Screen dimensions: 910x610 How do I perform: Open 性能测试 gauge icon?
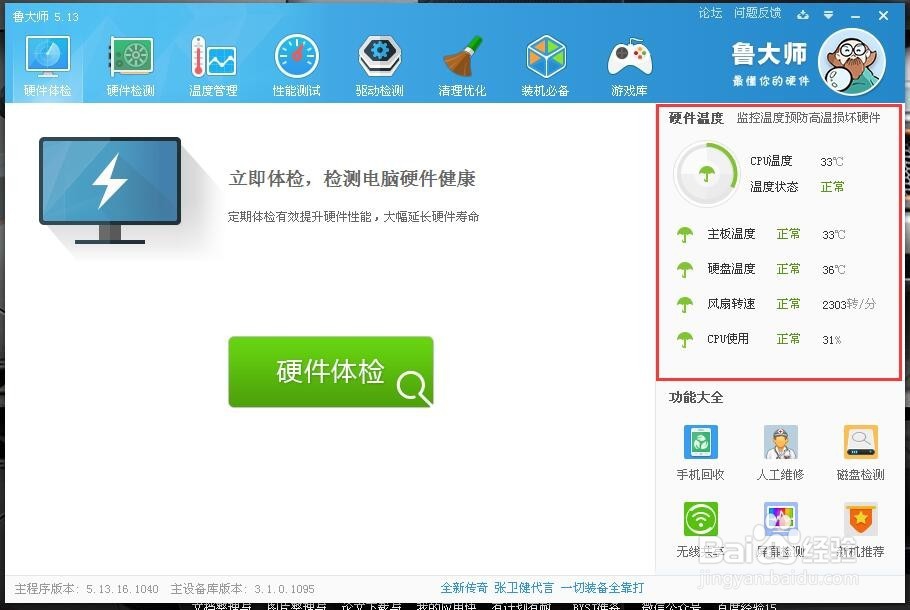point(297,57)
